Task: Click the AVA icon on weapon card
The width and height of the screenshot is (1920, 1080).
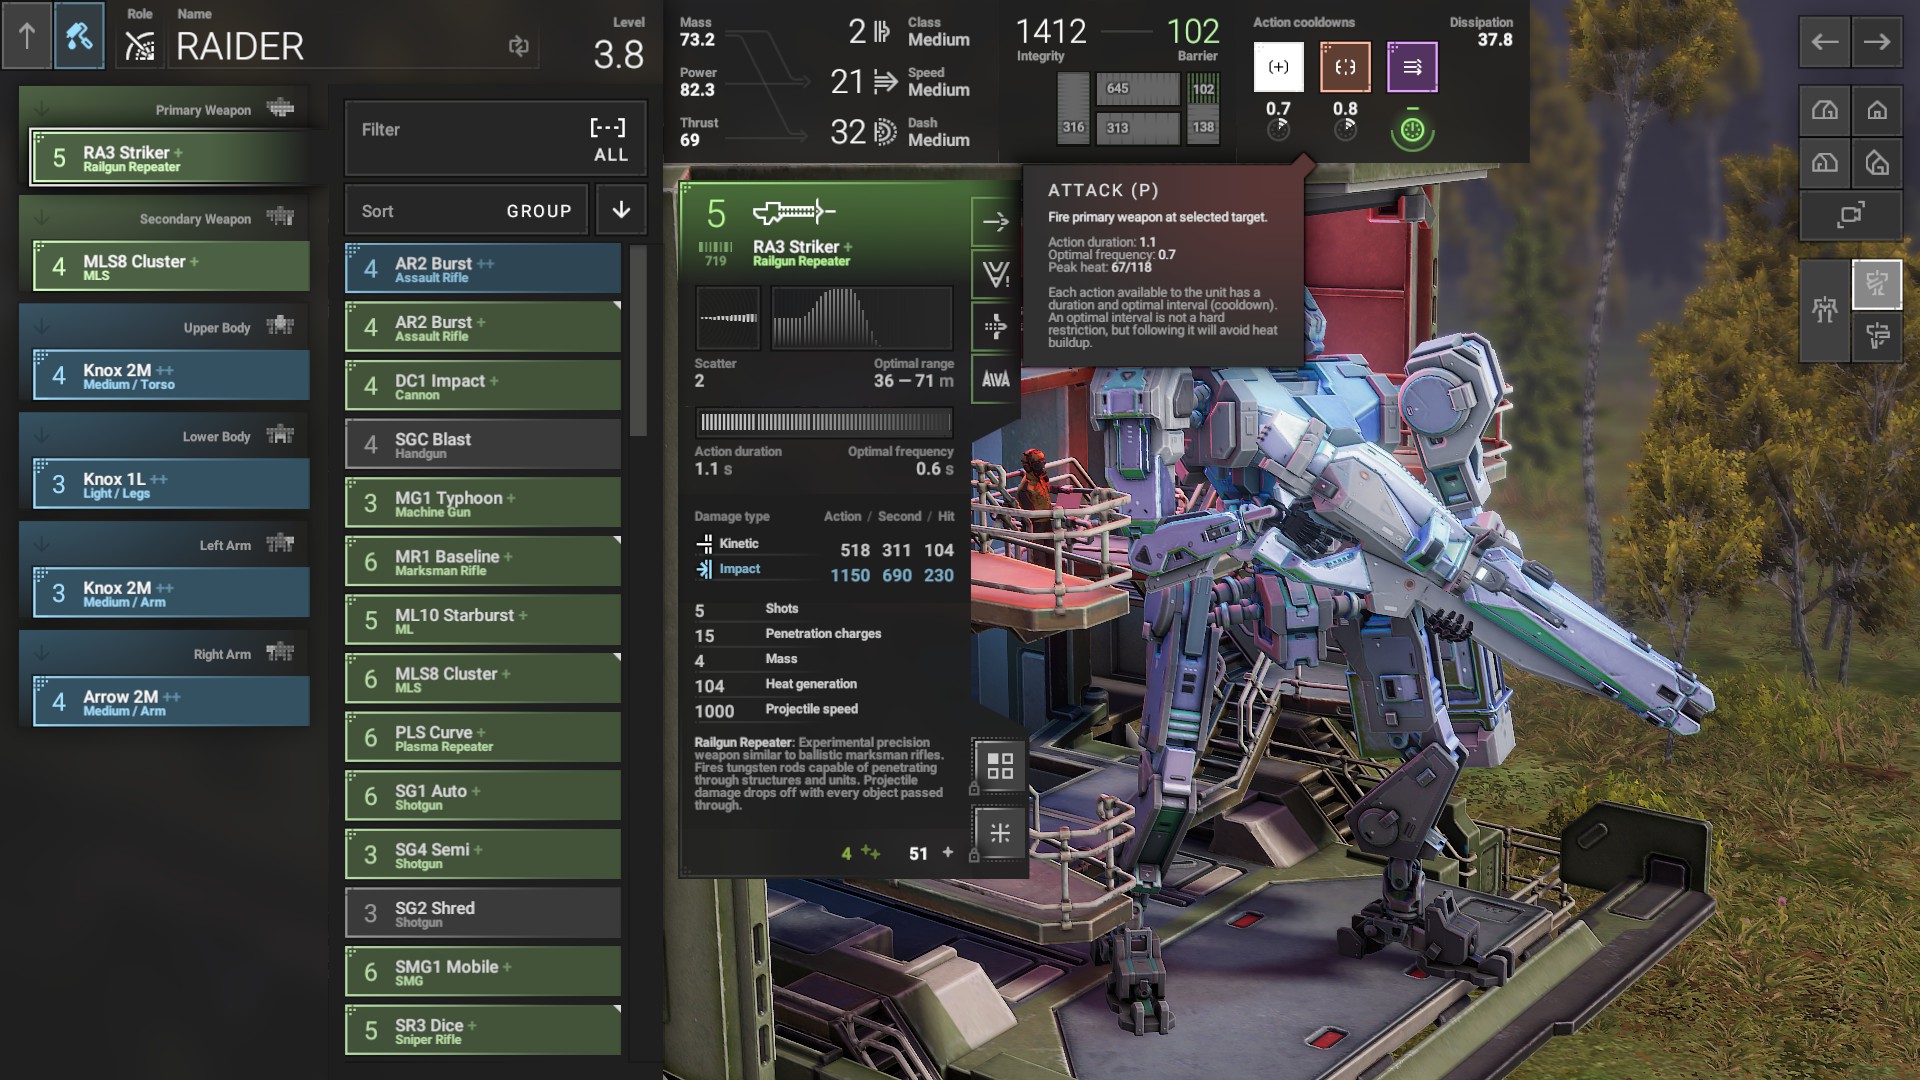Action: pyautogui.click(x=995, y=379)
